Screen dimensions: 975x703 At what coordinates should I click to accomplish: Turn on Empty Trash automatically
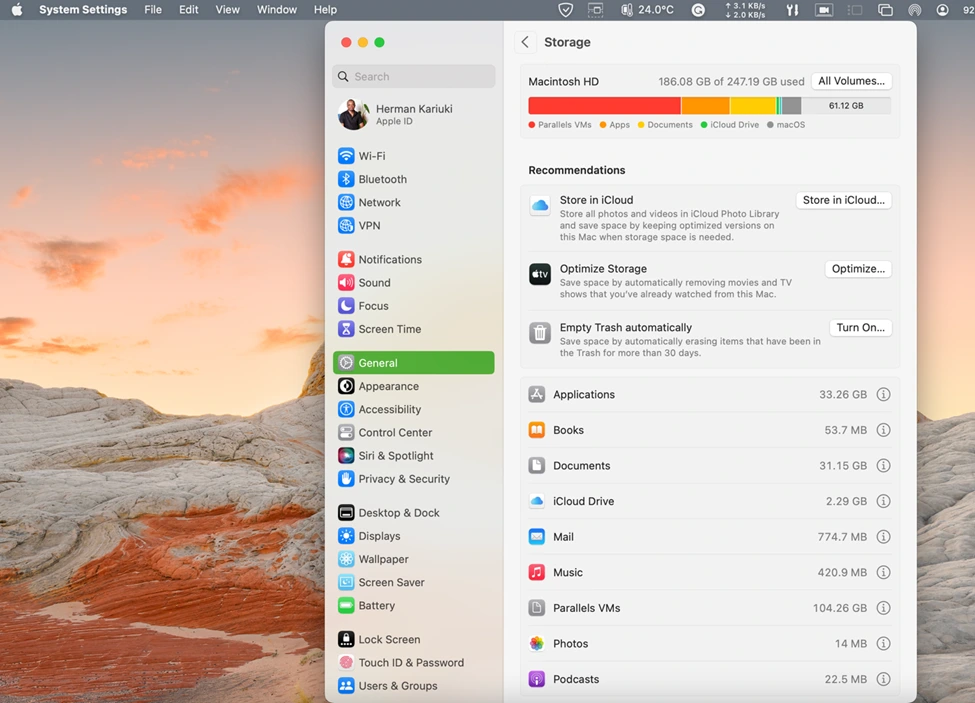(860, 327)
